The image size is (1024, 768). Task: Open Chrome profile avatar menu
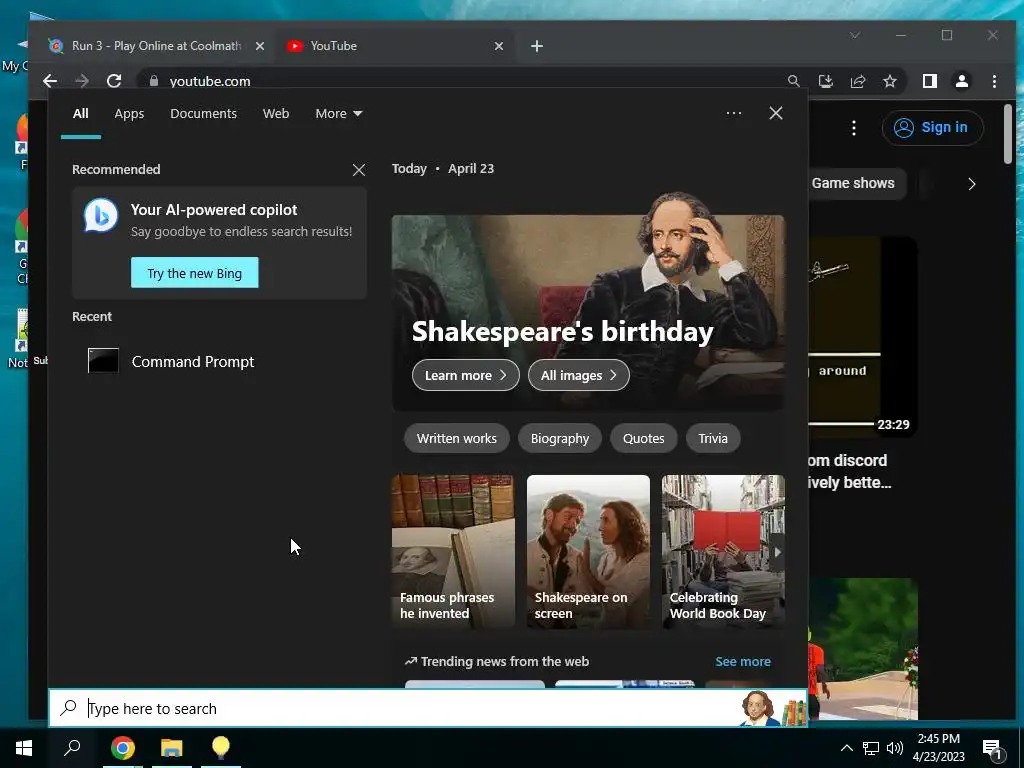click(961, 81)
